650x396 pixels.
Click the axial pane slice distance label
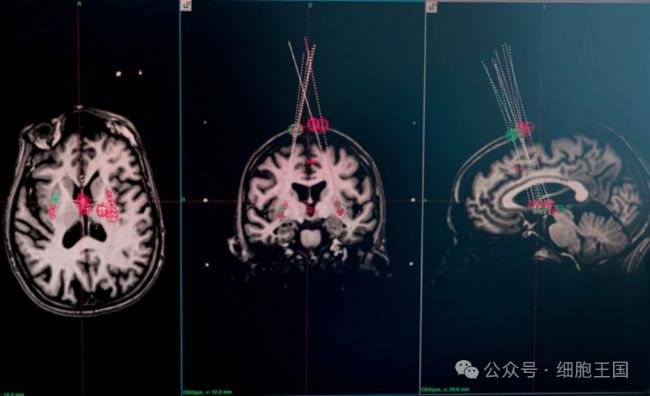[x=12, y=394]
